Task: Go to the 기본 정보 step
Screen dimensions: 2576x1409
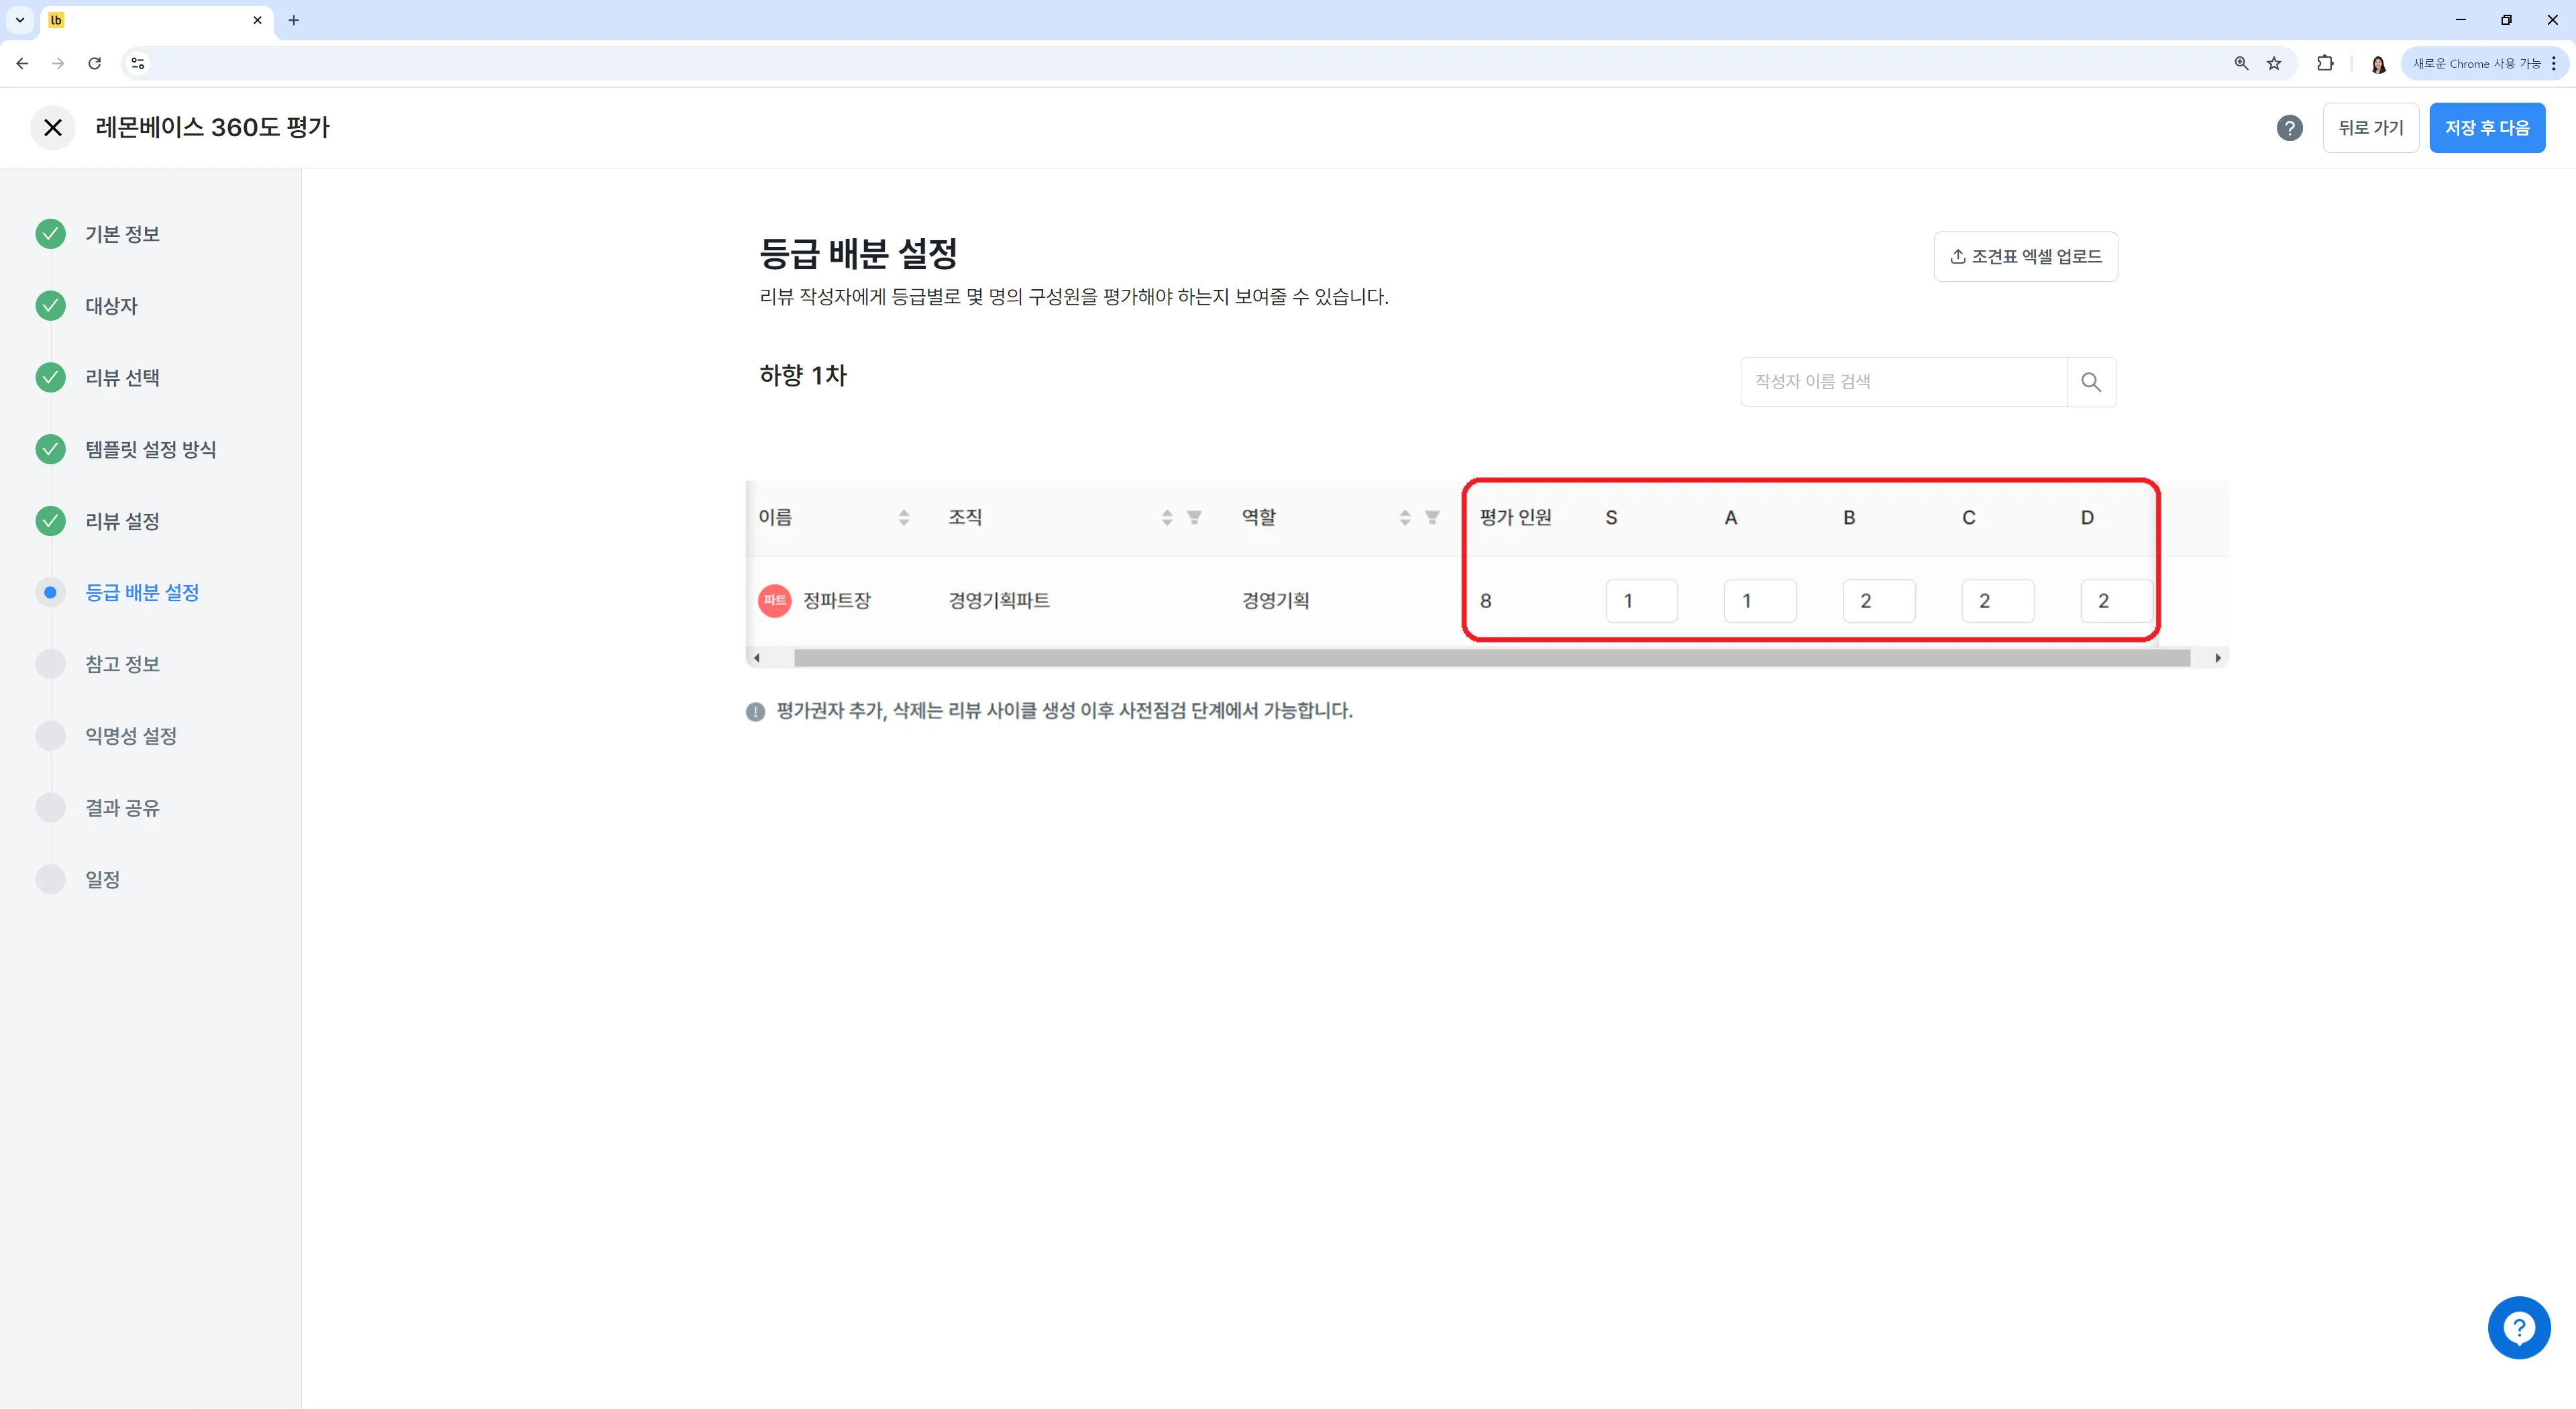Action: [x=122, y=234]
